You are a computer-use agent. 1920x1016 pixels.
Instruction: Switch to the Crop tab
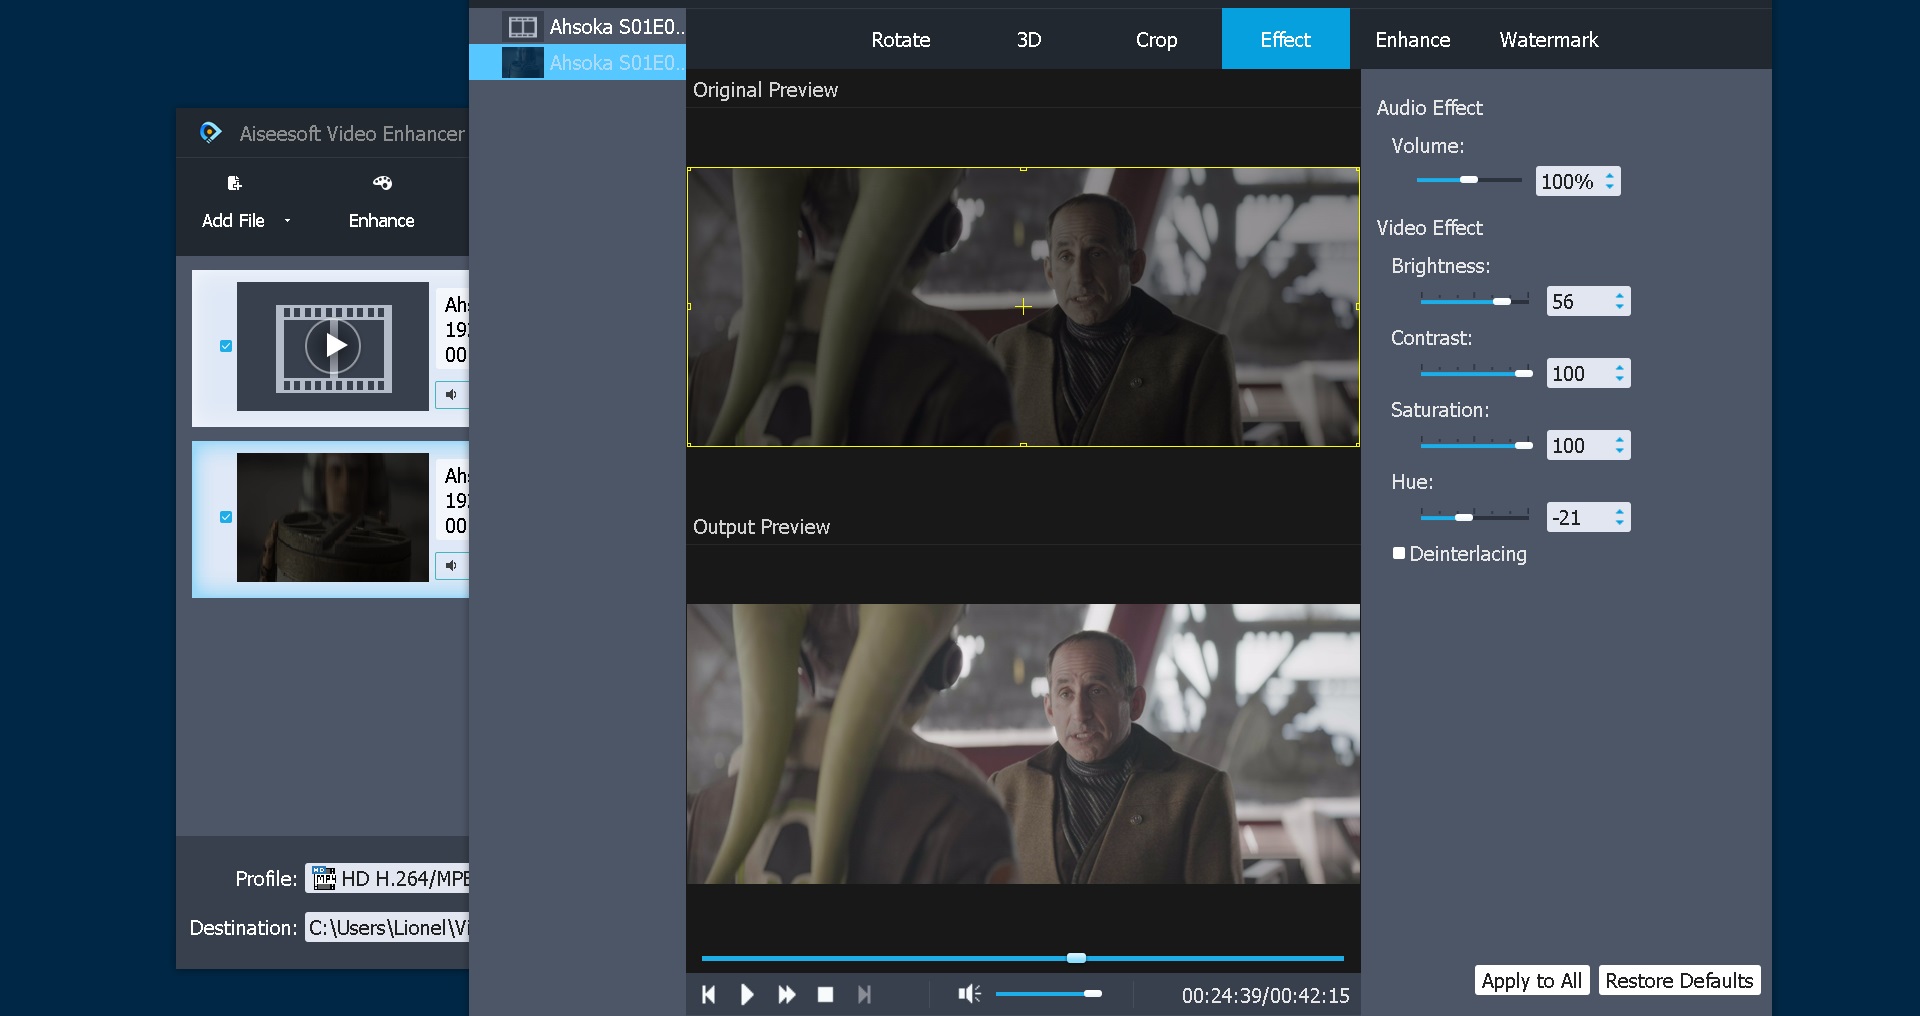[x=1157, y=40]
